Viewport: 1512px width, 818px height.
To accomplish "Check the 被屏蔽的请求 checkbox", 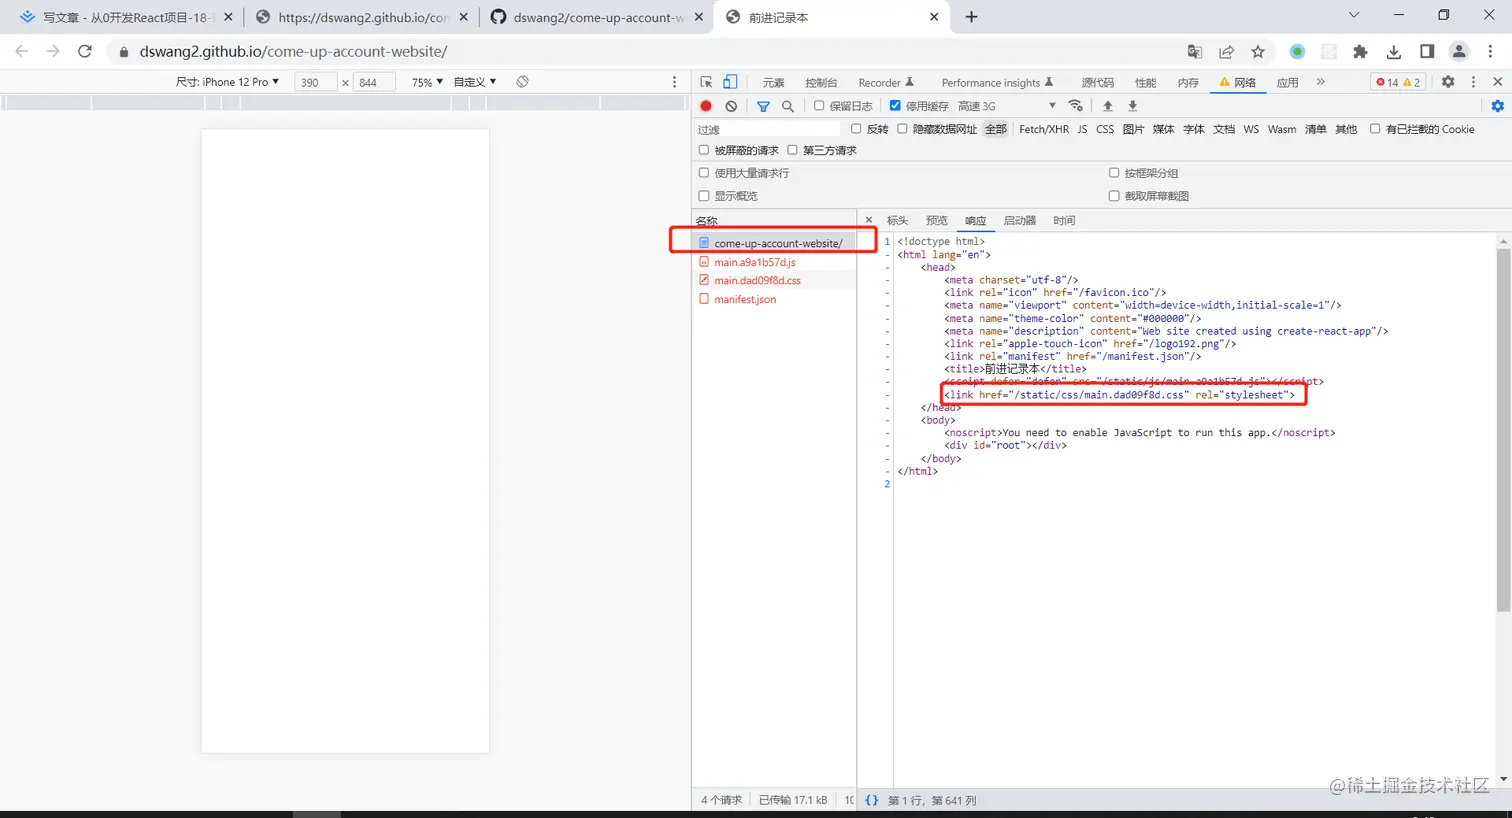I will tap(704, 150).
